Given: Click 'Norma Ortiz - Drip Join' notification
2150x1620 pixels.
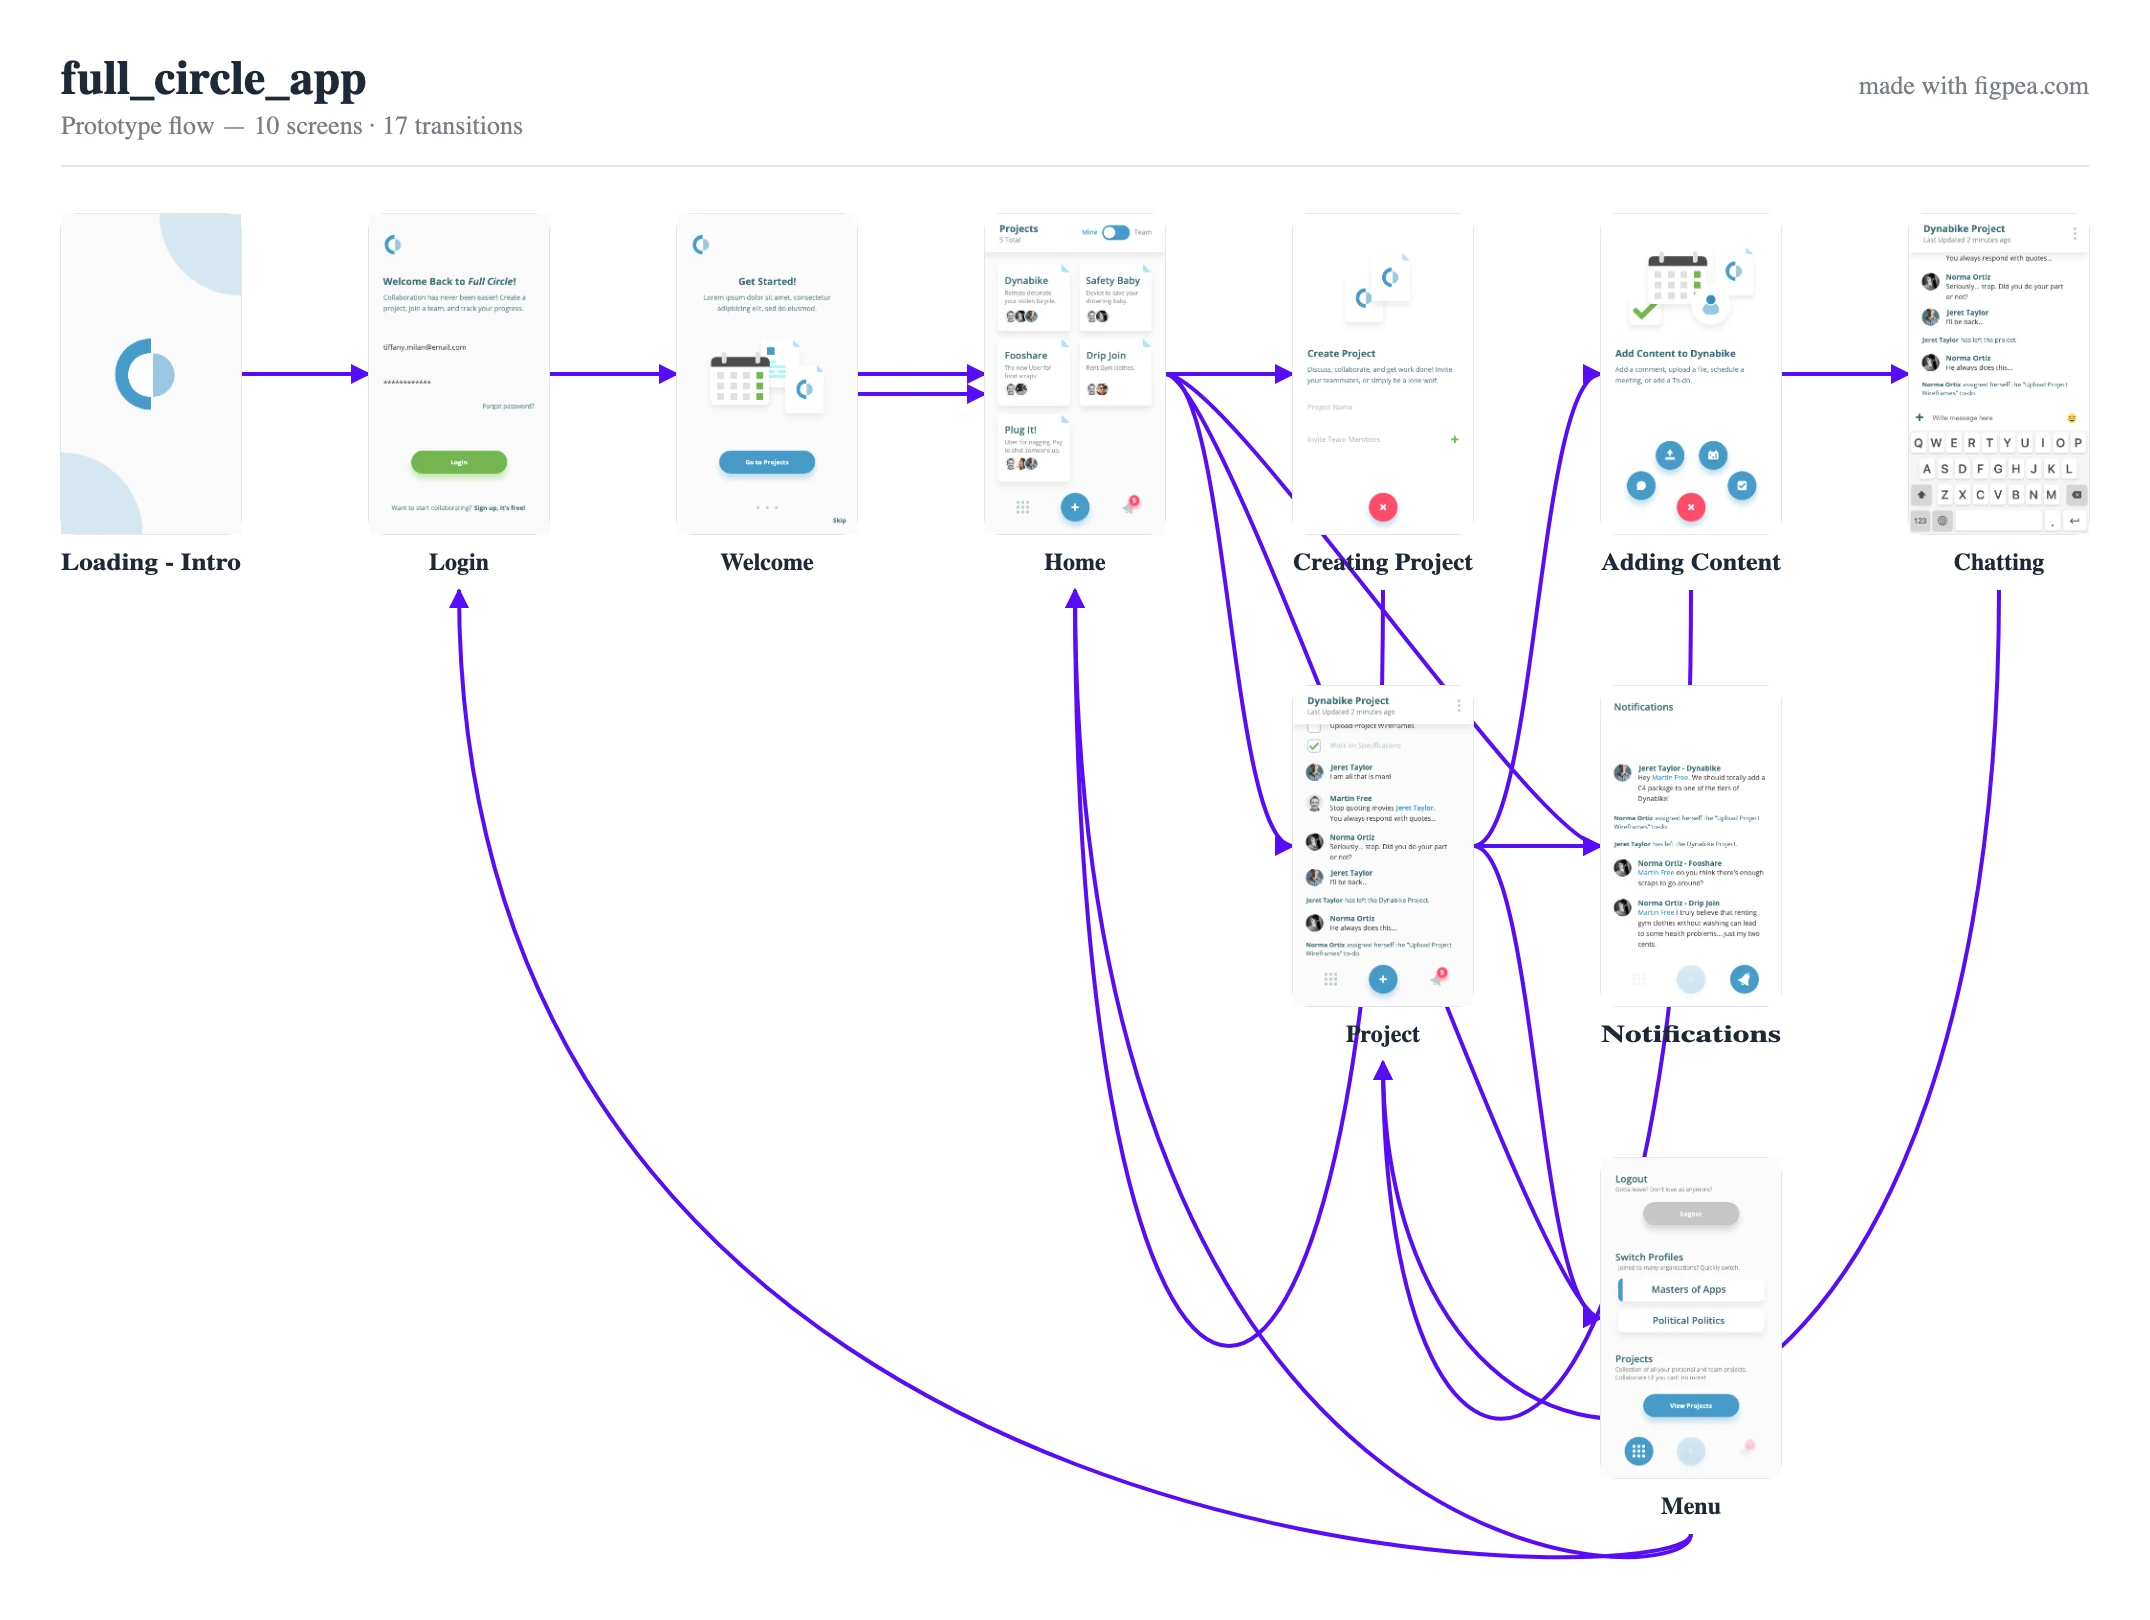Looking at the screenshot, I should (x=1691, y=923).
